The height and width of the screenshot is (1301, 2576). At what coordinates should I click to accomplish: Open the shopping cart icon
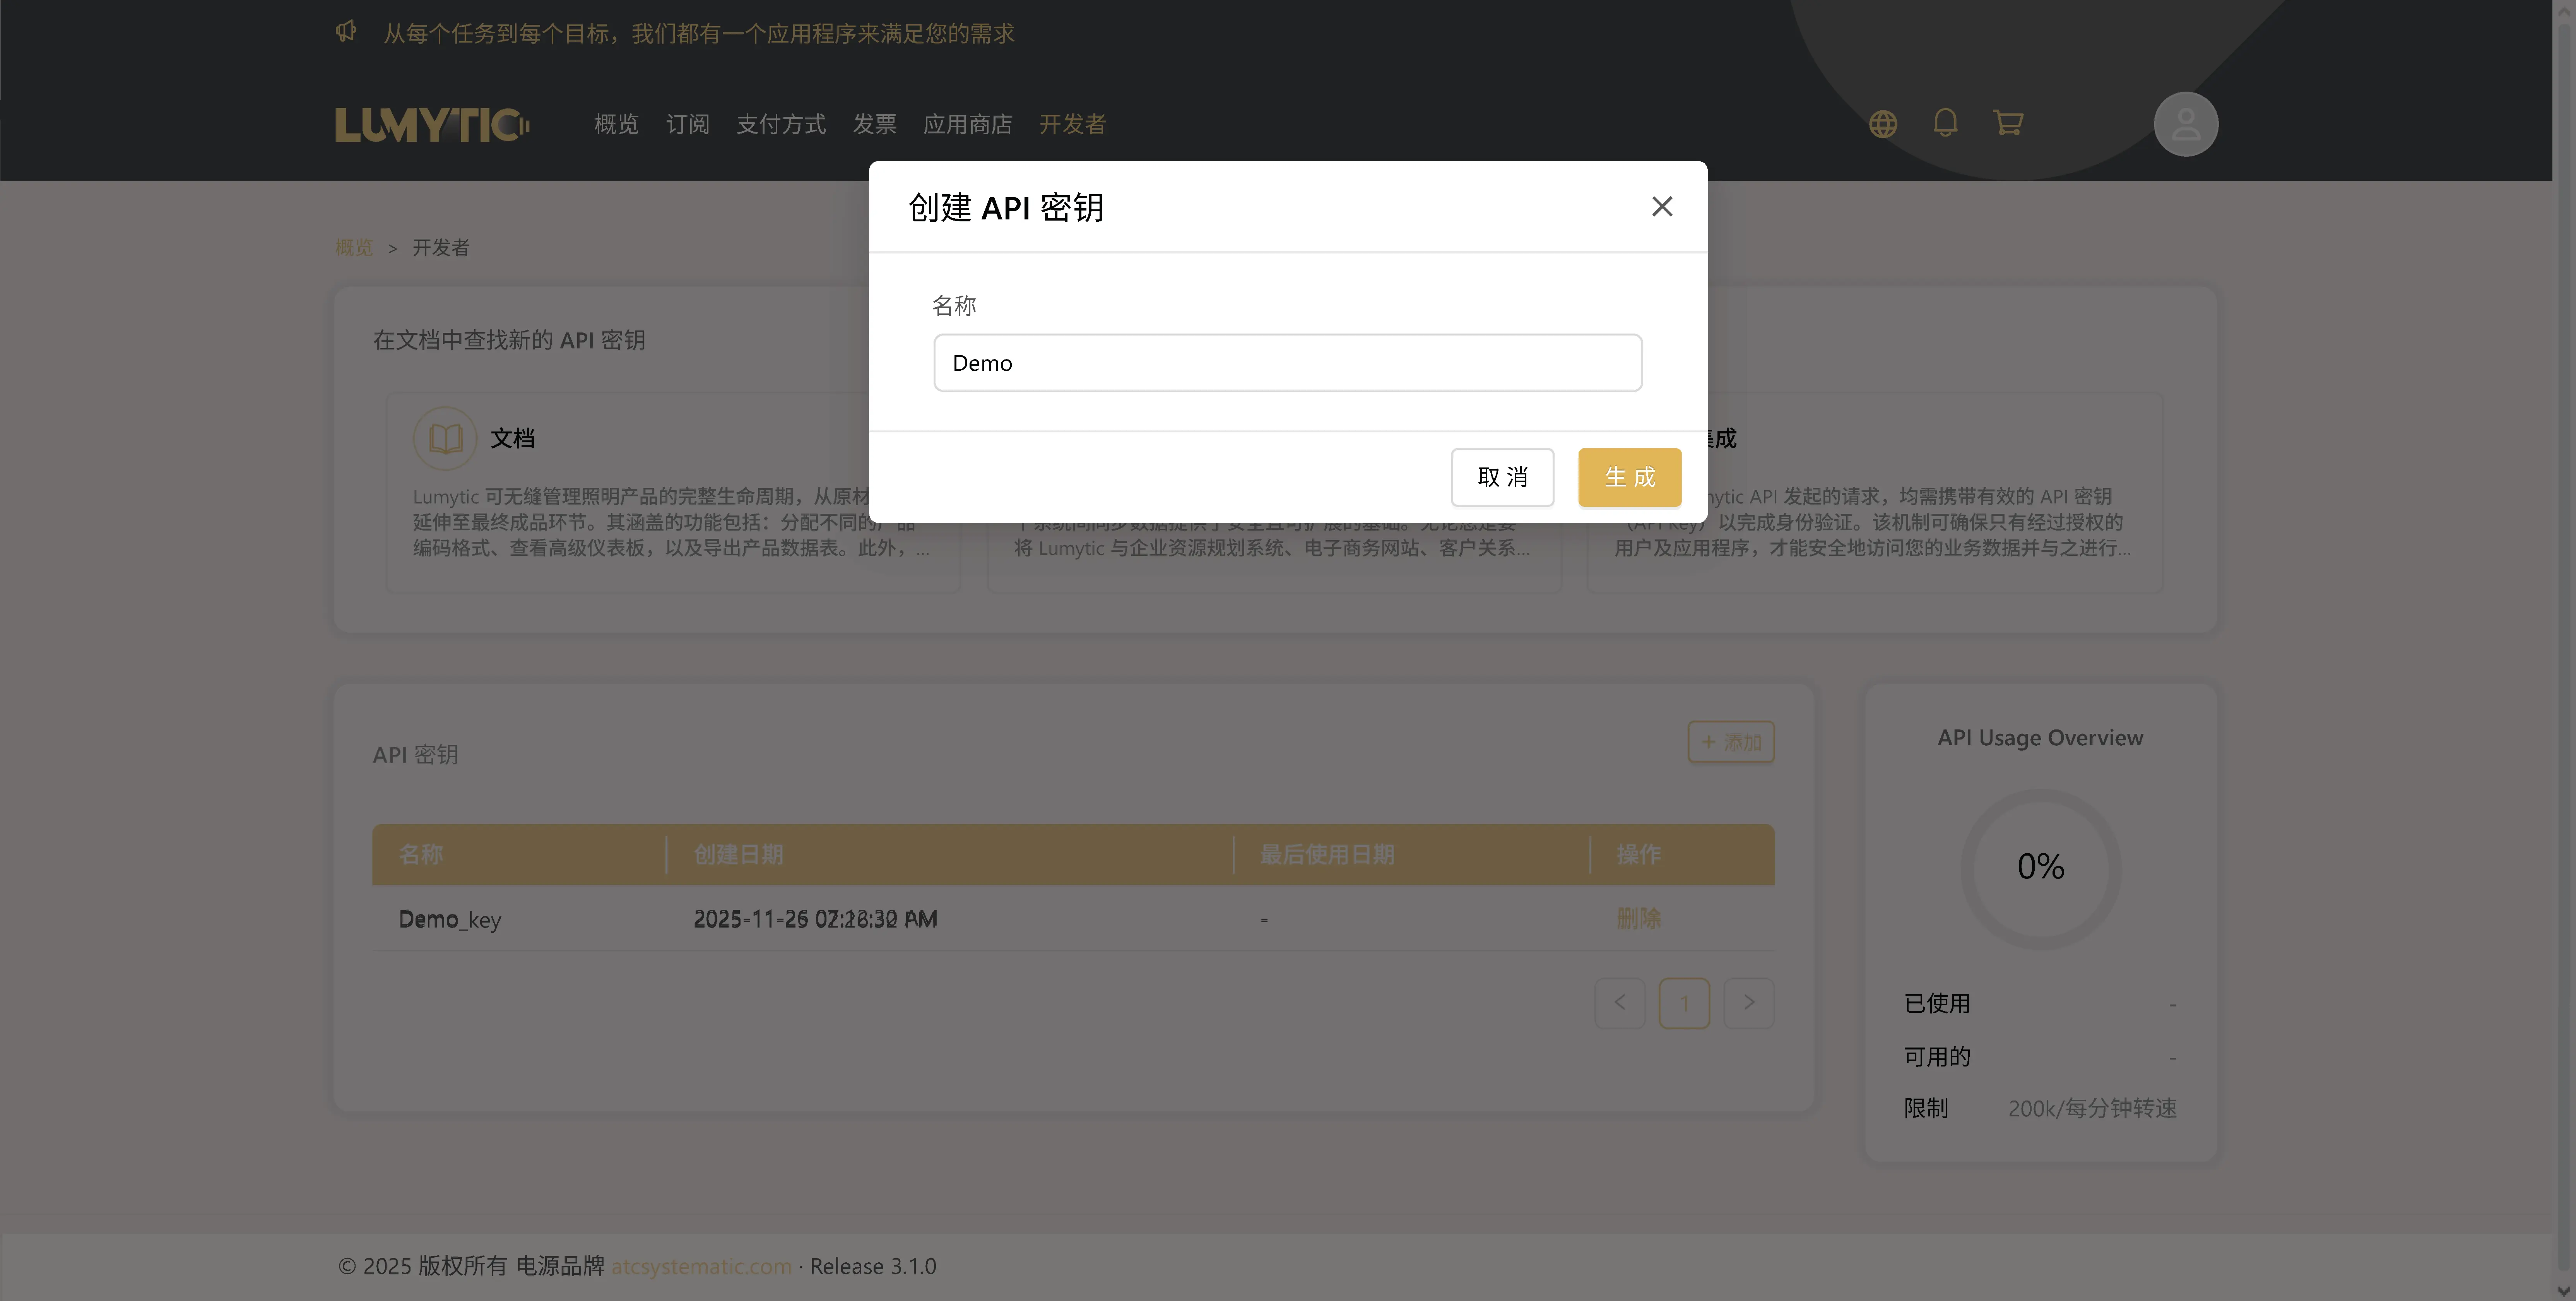[2008, 123]
